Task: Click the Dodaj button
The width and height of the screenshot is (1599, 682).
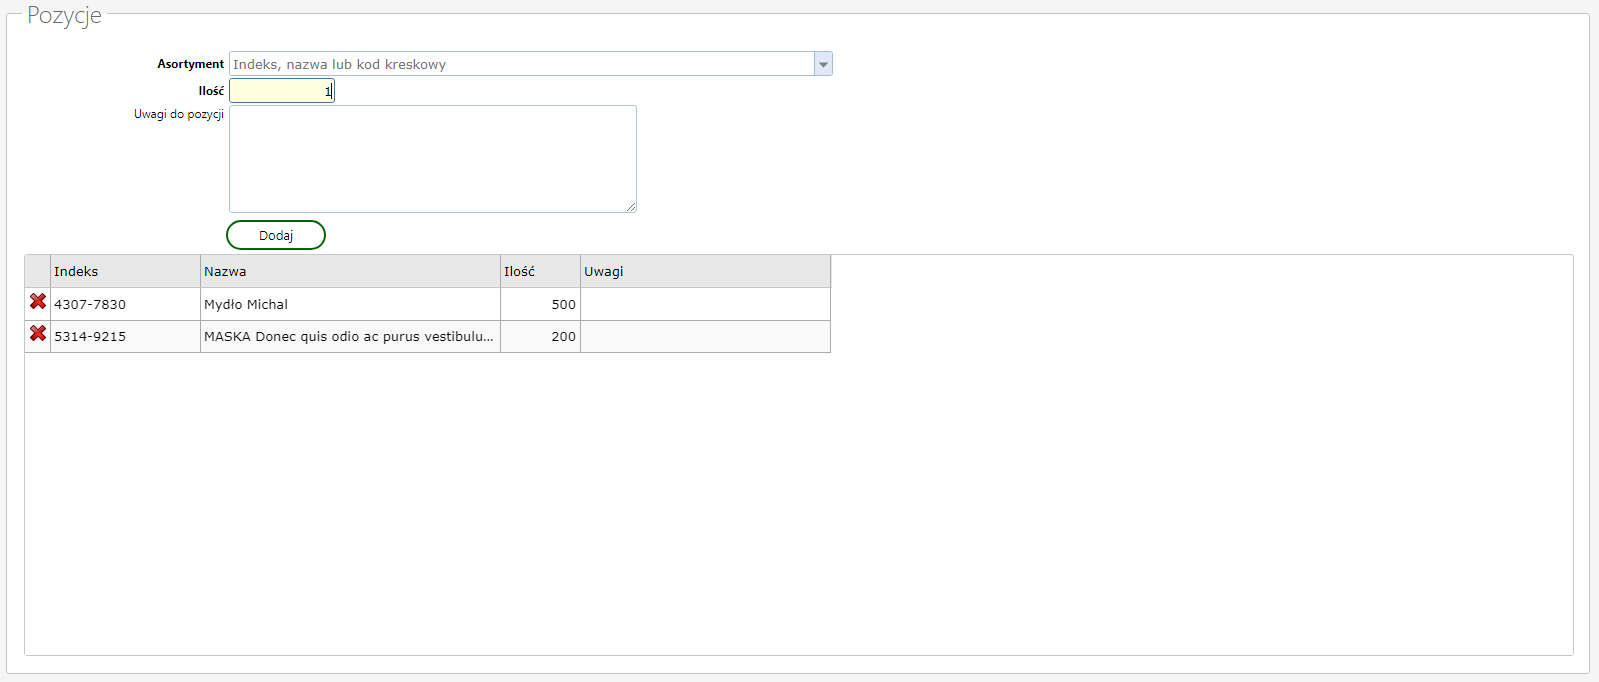Action: tap(276, 235)
